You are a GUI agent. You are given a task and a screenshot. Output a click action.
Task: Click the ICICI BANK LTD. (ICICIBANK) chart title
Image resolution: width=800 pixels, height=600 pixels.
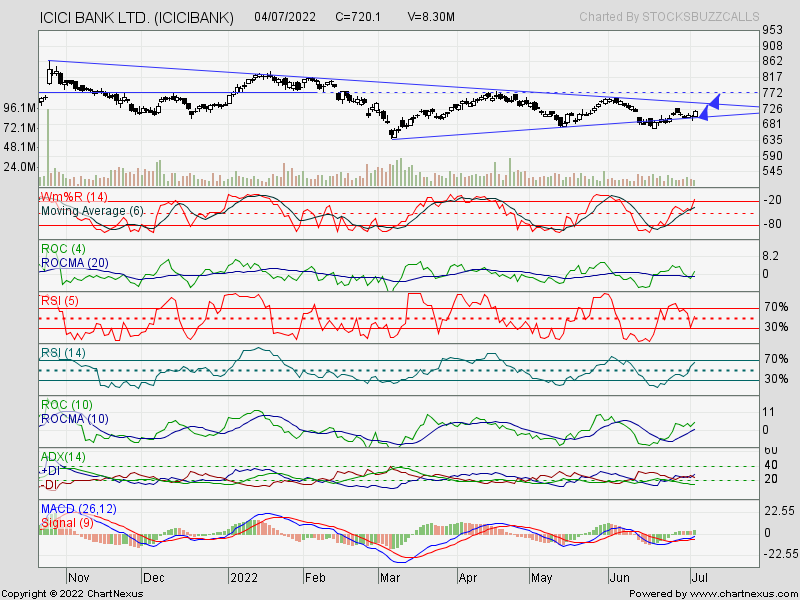coord(137,18)
